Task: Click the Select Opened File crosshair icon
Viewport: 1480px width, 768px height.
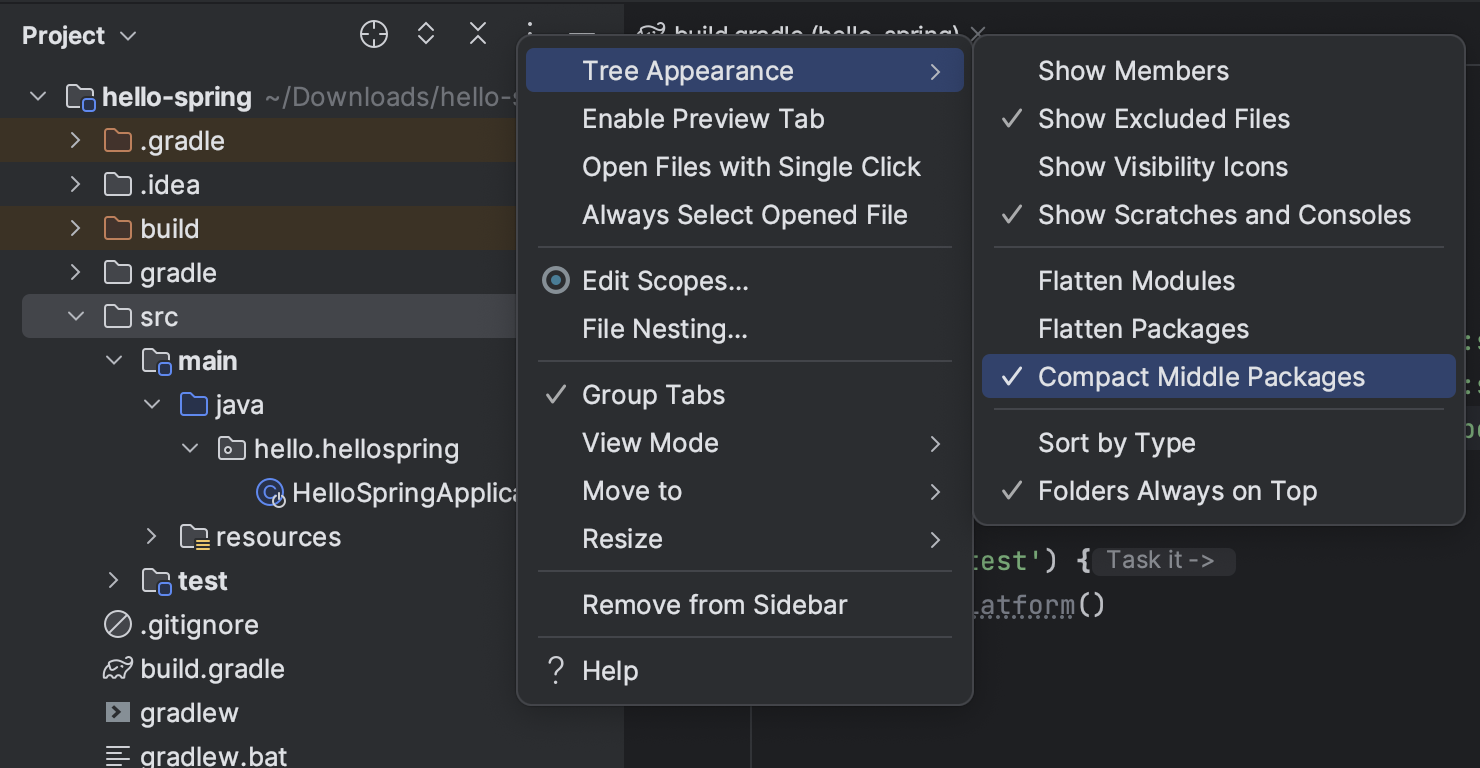Action: (373, 35)
